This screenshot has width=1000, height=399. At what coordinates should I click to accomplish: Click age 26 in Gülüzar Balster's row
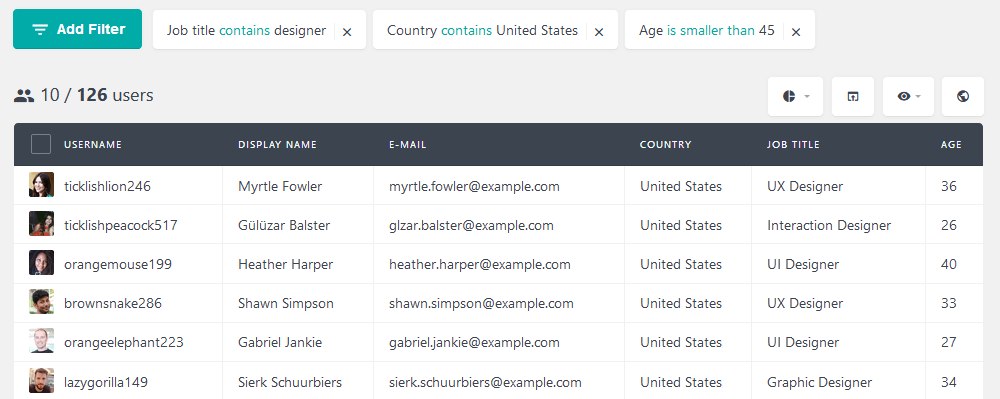pyautogui.click(x=949, y=225)
